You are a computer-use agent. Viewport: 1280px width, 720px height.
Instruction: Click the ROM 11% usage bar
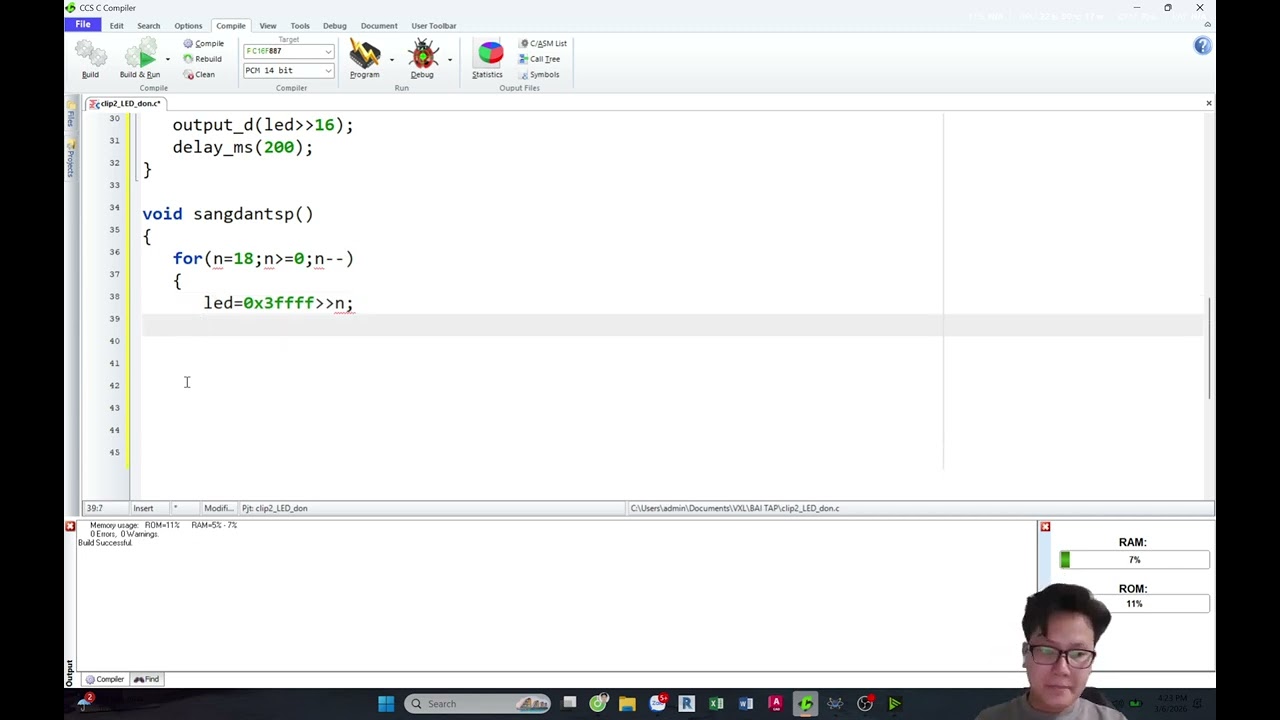tap(1134, 603)
